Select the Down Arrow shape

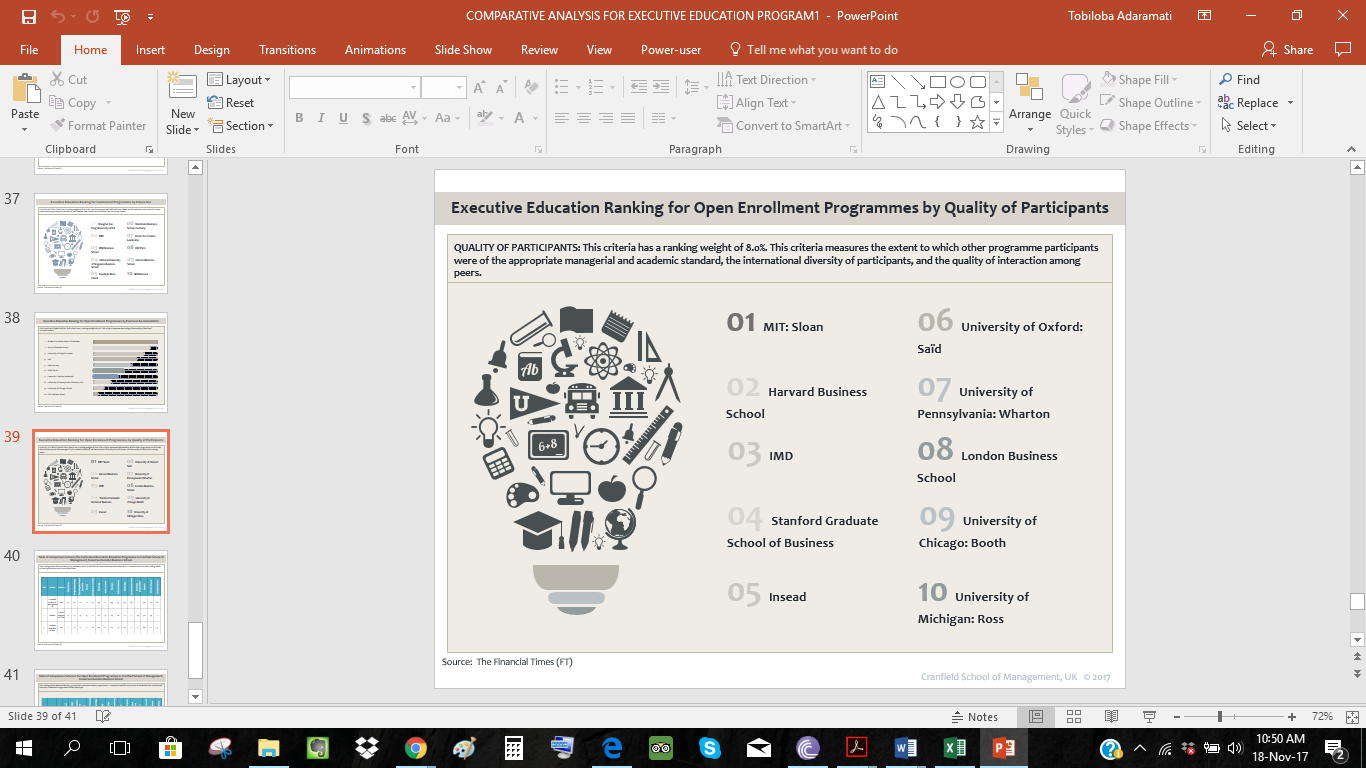(x=957, y=102)
